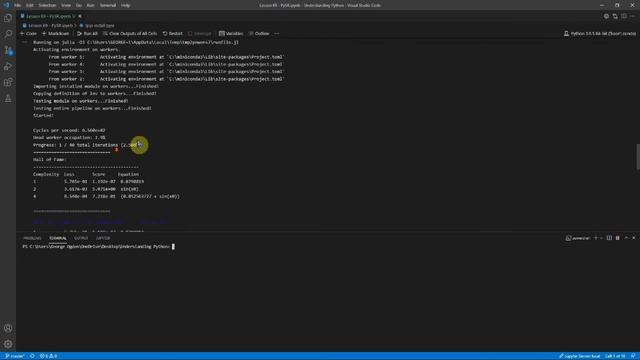Close the bottom panel
This screenshot has width=640, height=360.
pyautogui.click(x=633, y=238)
